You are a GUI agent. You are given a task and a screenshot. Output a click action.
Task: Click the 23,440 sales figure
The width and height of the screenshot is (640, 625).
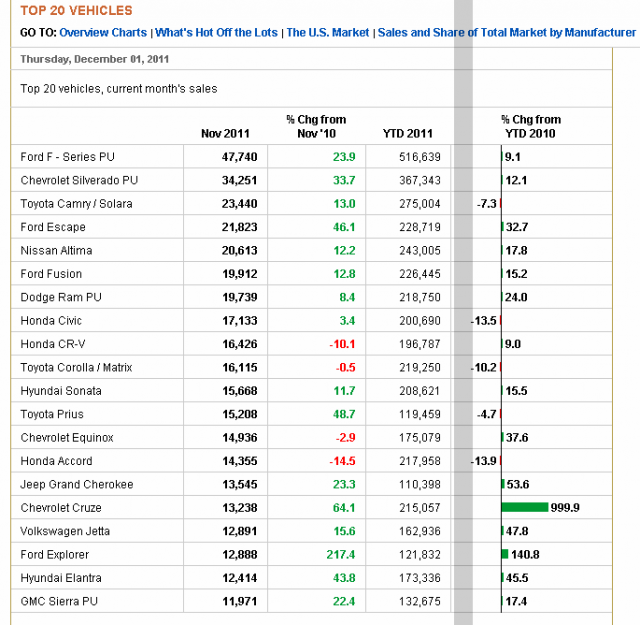point(240,204)
